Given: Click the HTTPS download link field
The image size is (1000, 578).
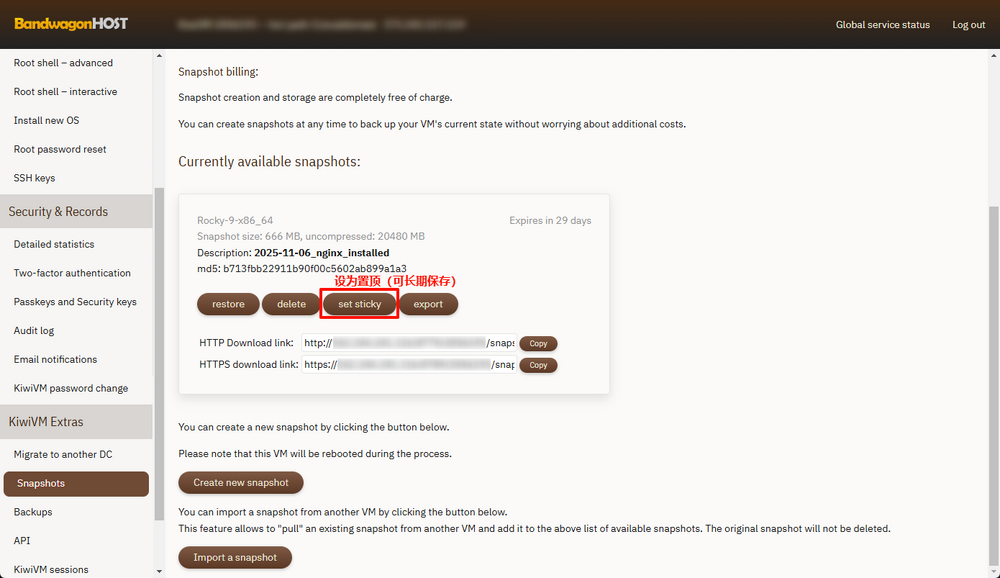Looking at the screenshot, I should pos(408,365).
